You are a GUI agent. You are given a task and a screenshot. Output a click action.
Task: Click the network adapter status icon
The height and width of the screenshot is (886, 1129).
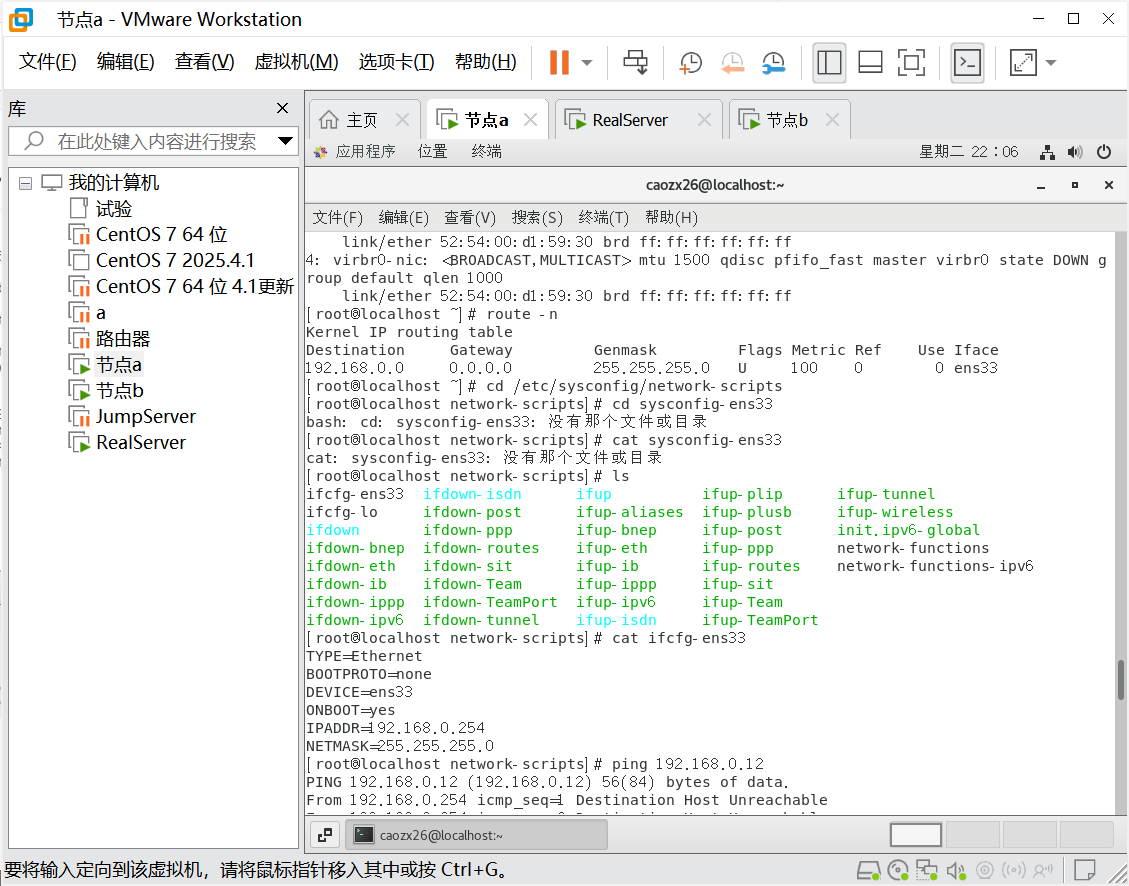(927, 870)
